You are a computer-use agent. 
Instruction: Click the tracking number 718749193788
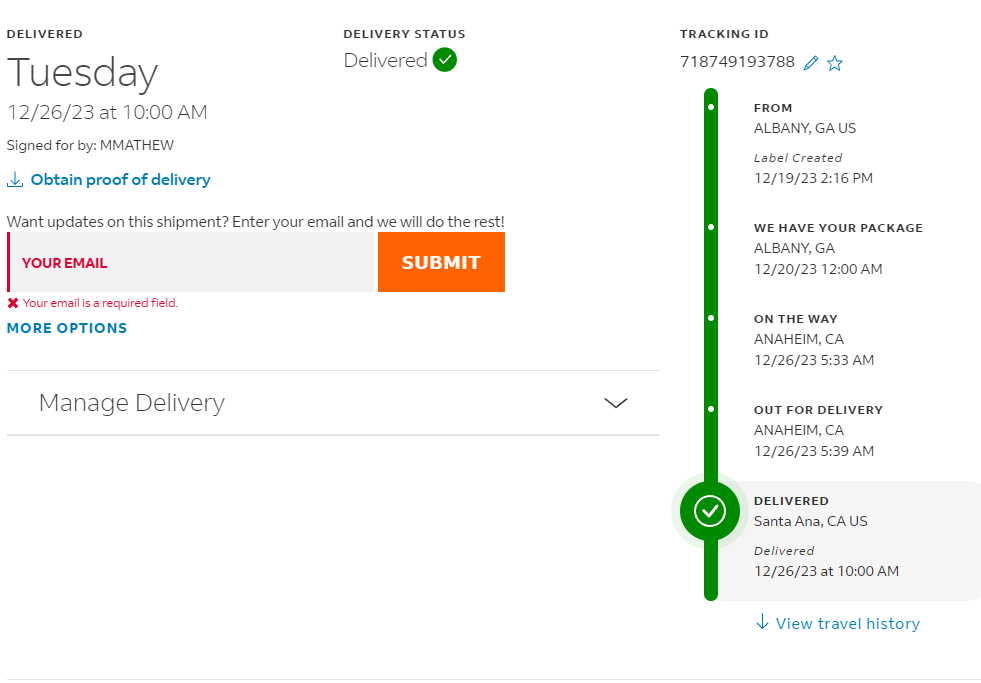point(737,62)
